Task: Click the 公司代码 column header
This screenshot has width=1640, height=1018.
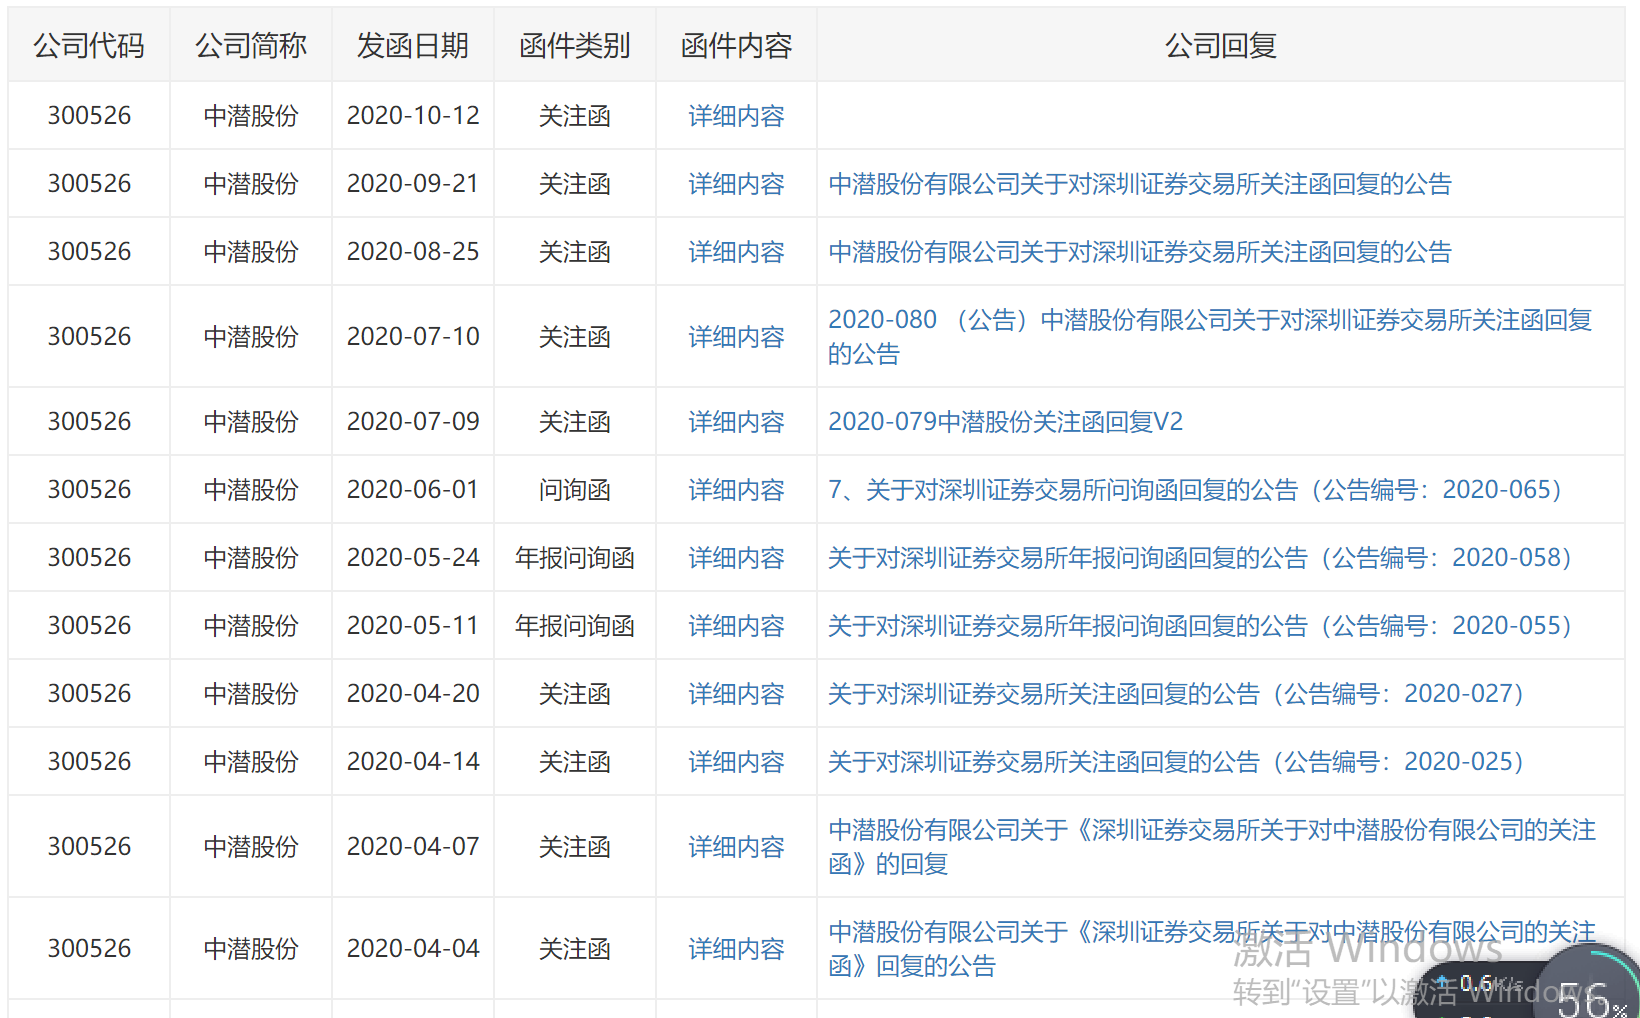Action: pos(89,46)
